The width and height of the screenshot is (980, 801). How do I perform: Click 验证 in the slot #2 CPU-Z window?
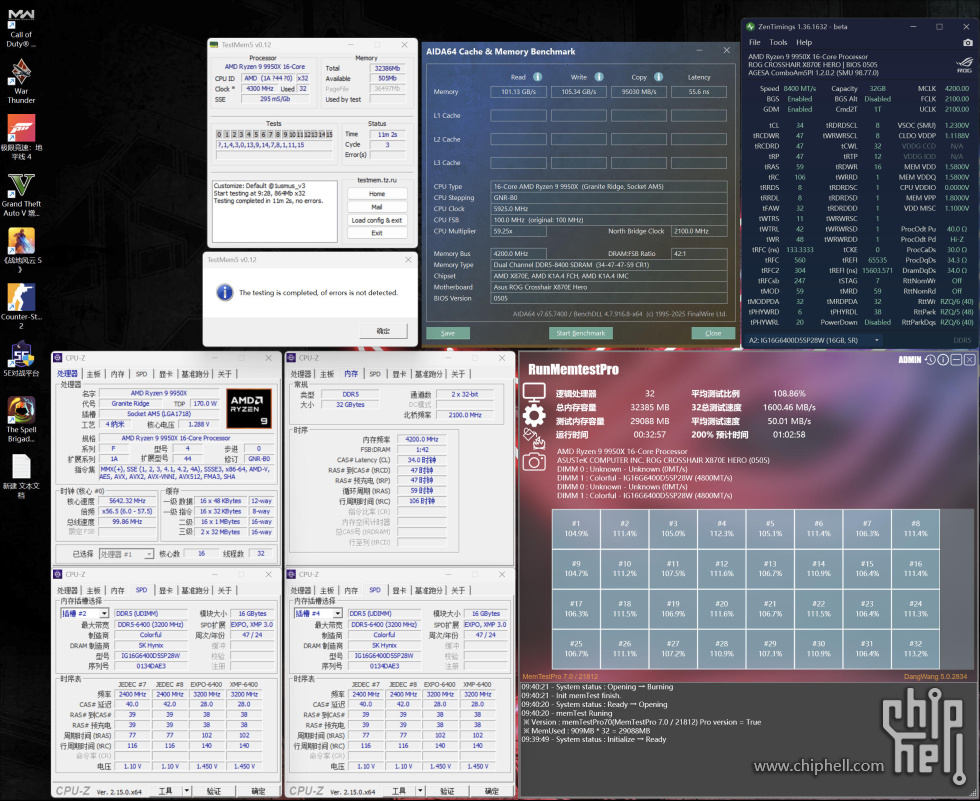[213, 791]
